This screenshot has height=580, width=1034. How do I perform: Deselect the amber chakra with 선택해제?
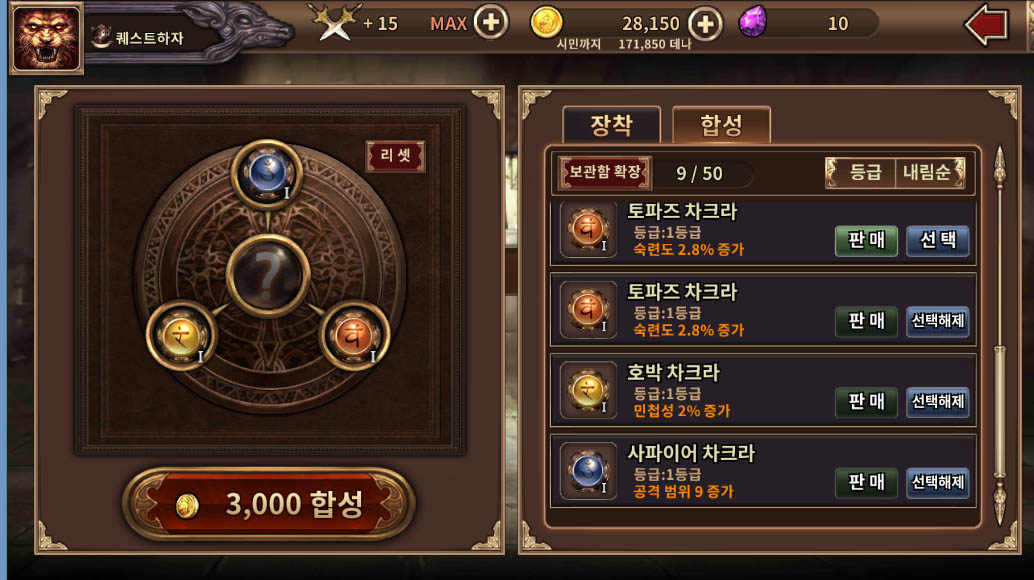click(x=937, y=401)
